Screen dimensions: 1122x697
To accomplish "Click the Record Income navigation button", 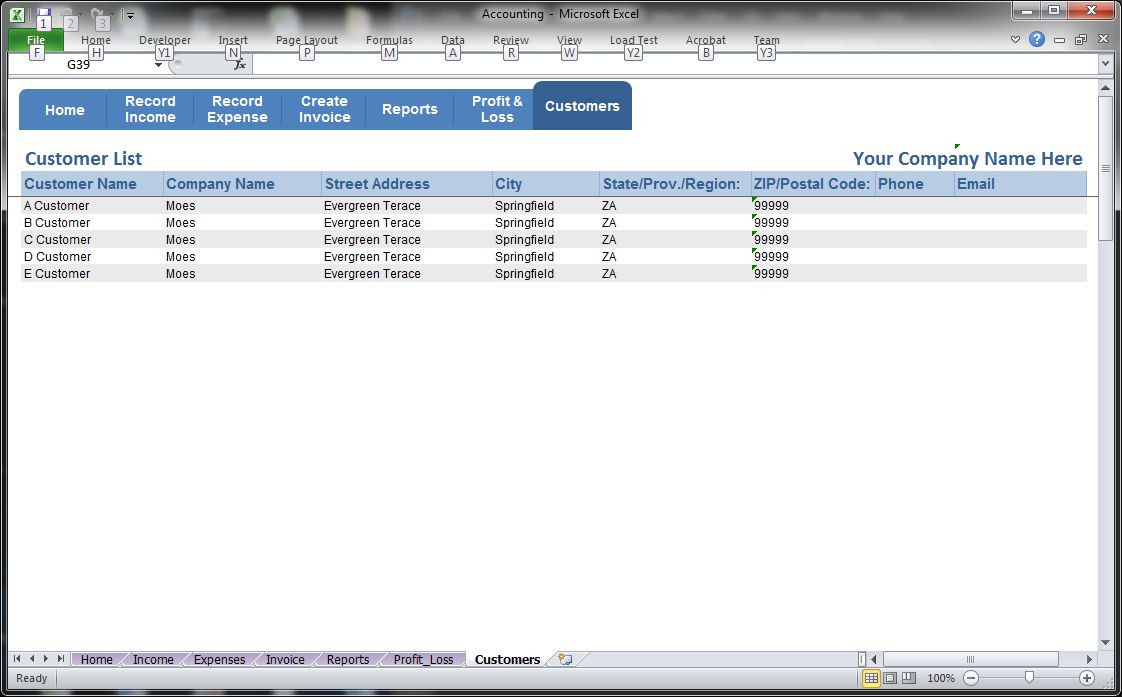I will pyautogui.click(x=150, y=109).
